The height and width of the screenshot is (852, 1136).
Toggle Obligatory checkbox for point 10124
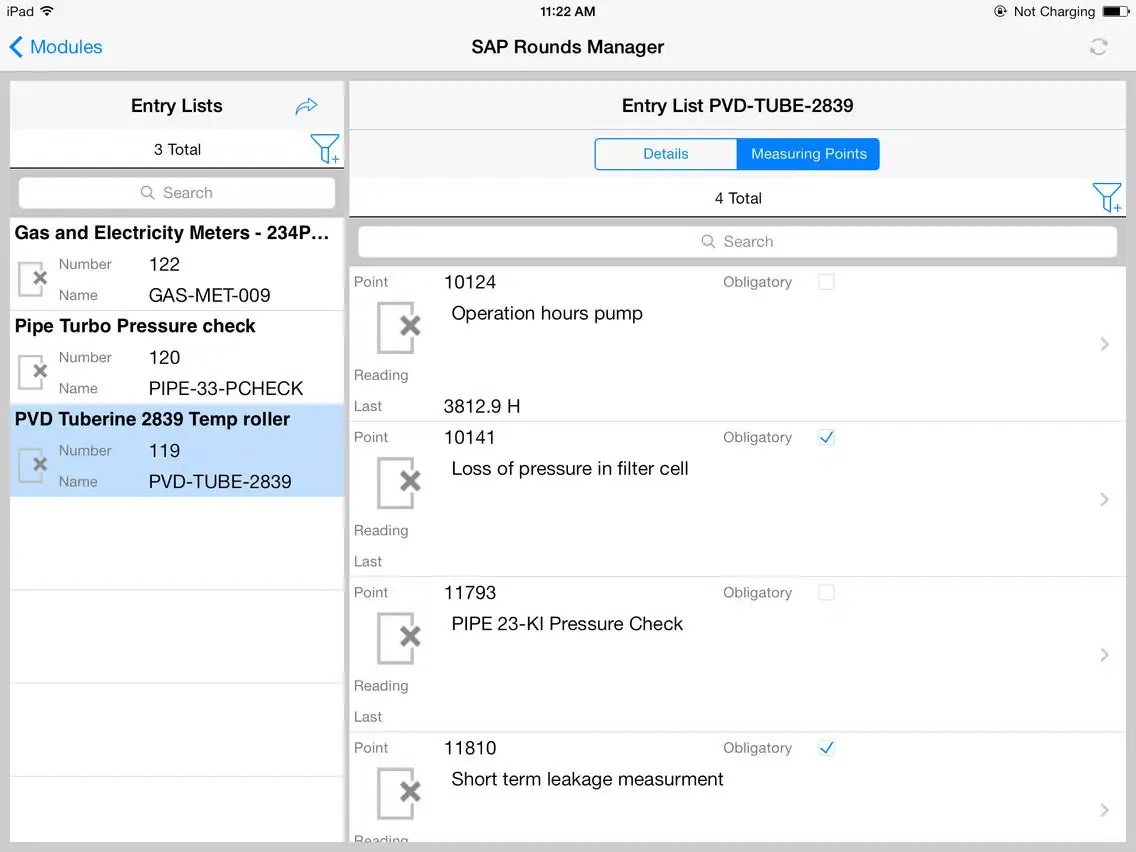coord(826,282)
